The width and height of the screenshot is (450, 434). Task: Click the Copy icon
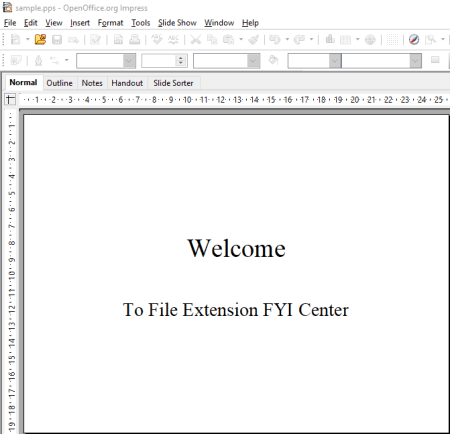point(212,40)
